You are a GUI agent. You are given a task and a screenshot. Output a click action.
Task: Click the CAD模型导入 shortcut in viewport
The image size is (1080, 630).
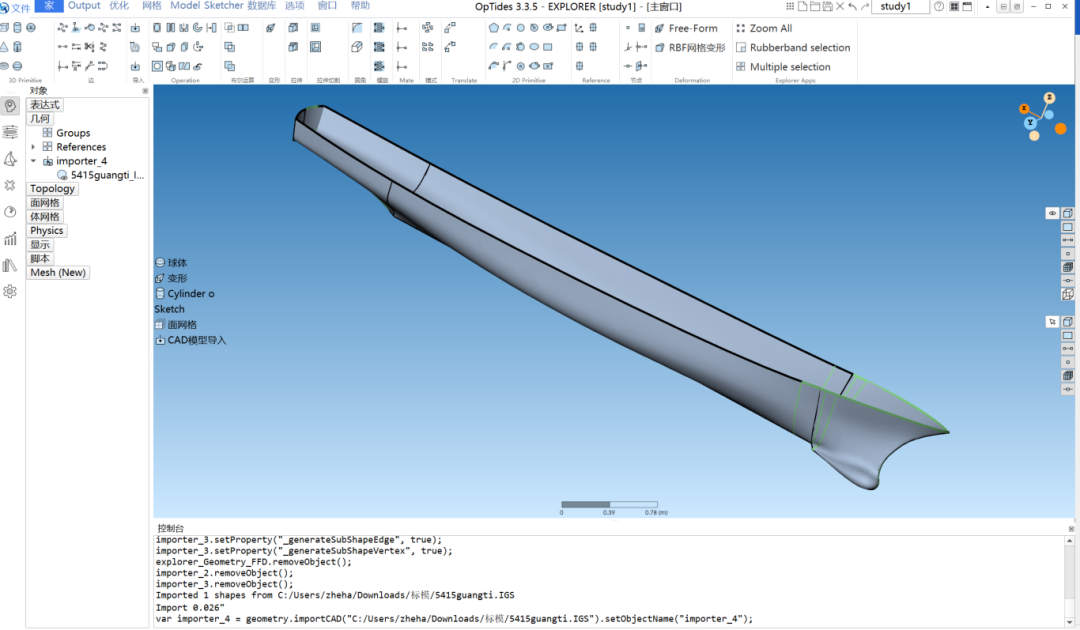tap(191, 340)
